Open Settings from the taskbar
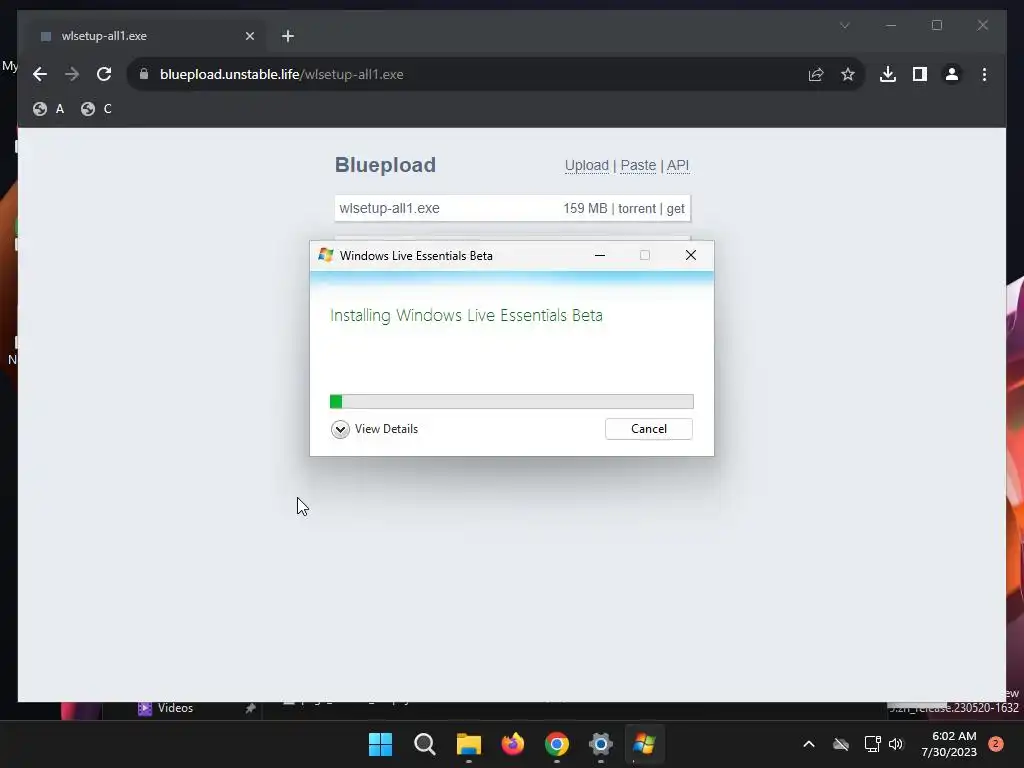The height and width of the screenshot is (768, 1024). (x=601, y=744)
